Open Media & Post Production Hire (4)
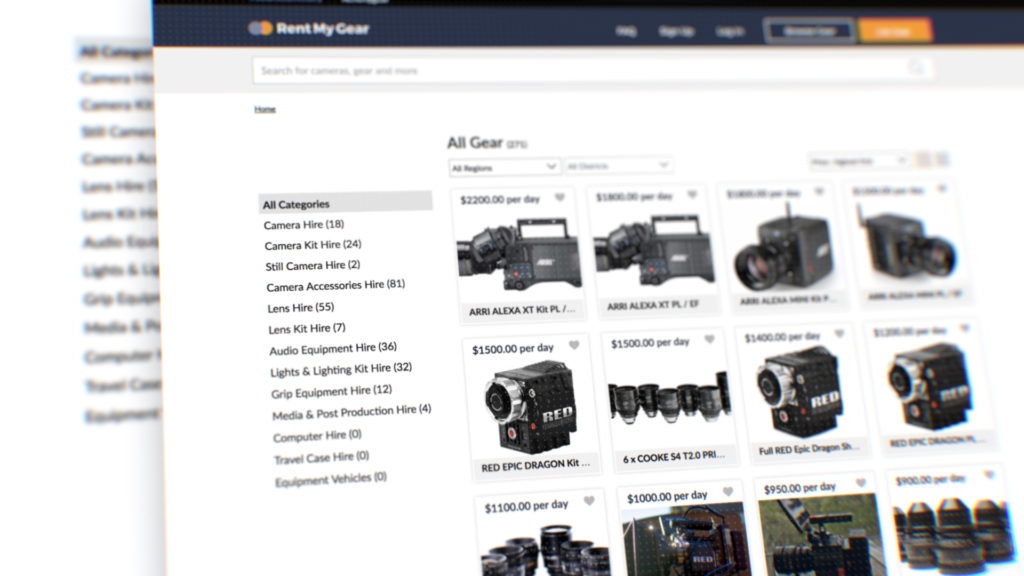Viewport: 1024px width, 576px height. (351, 412)
